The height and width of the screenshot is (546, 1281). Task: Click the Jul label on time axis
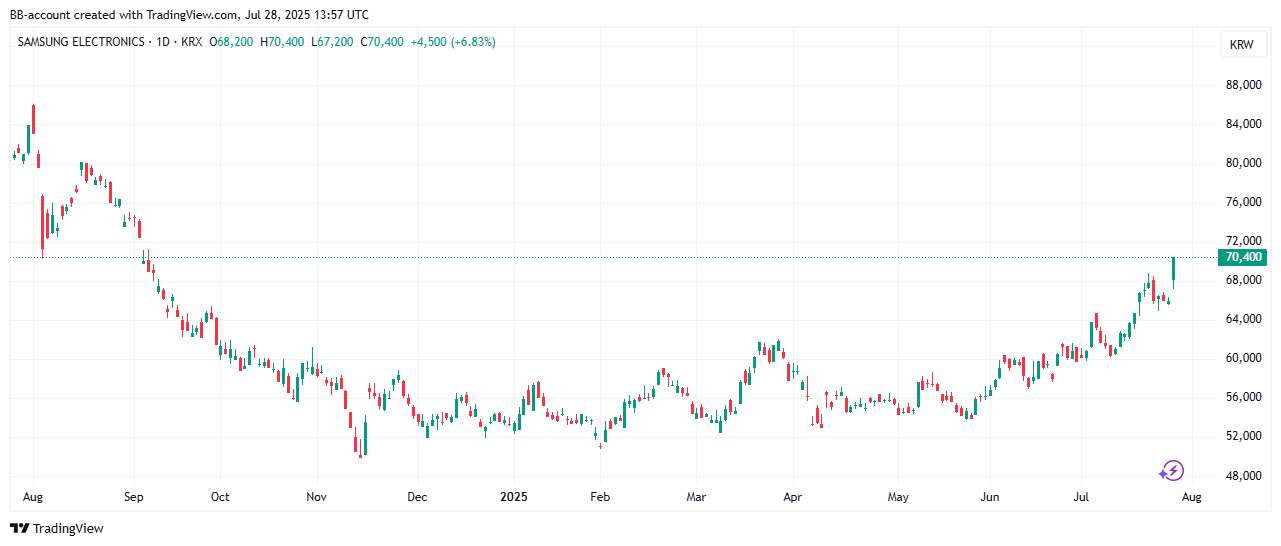pyautogui.click(x=1080, y=497)
